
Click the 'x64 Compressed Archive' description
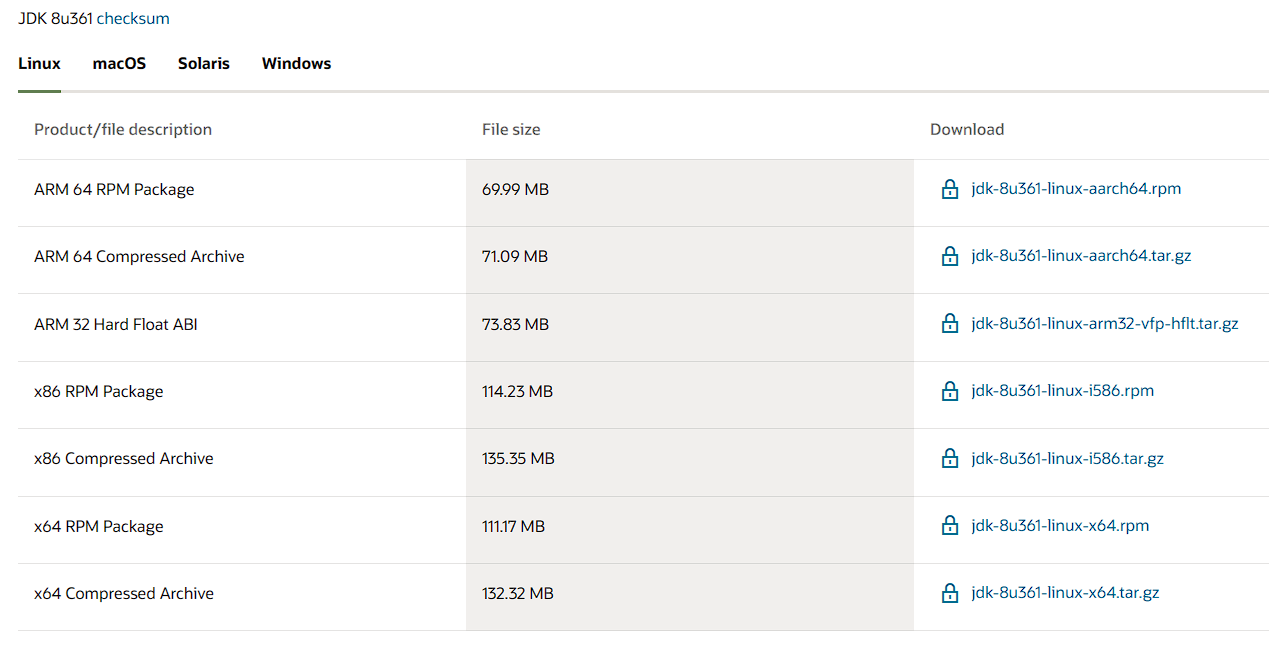point(124,593)
